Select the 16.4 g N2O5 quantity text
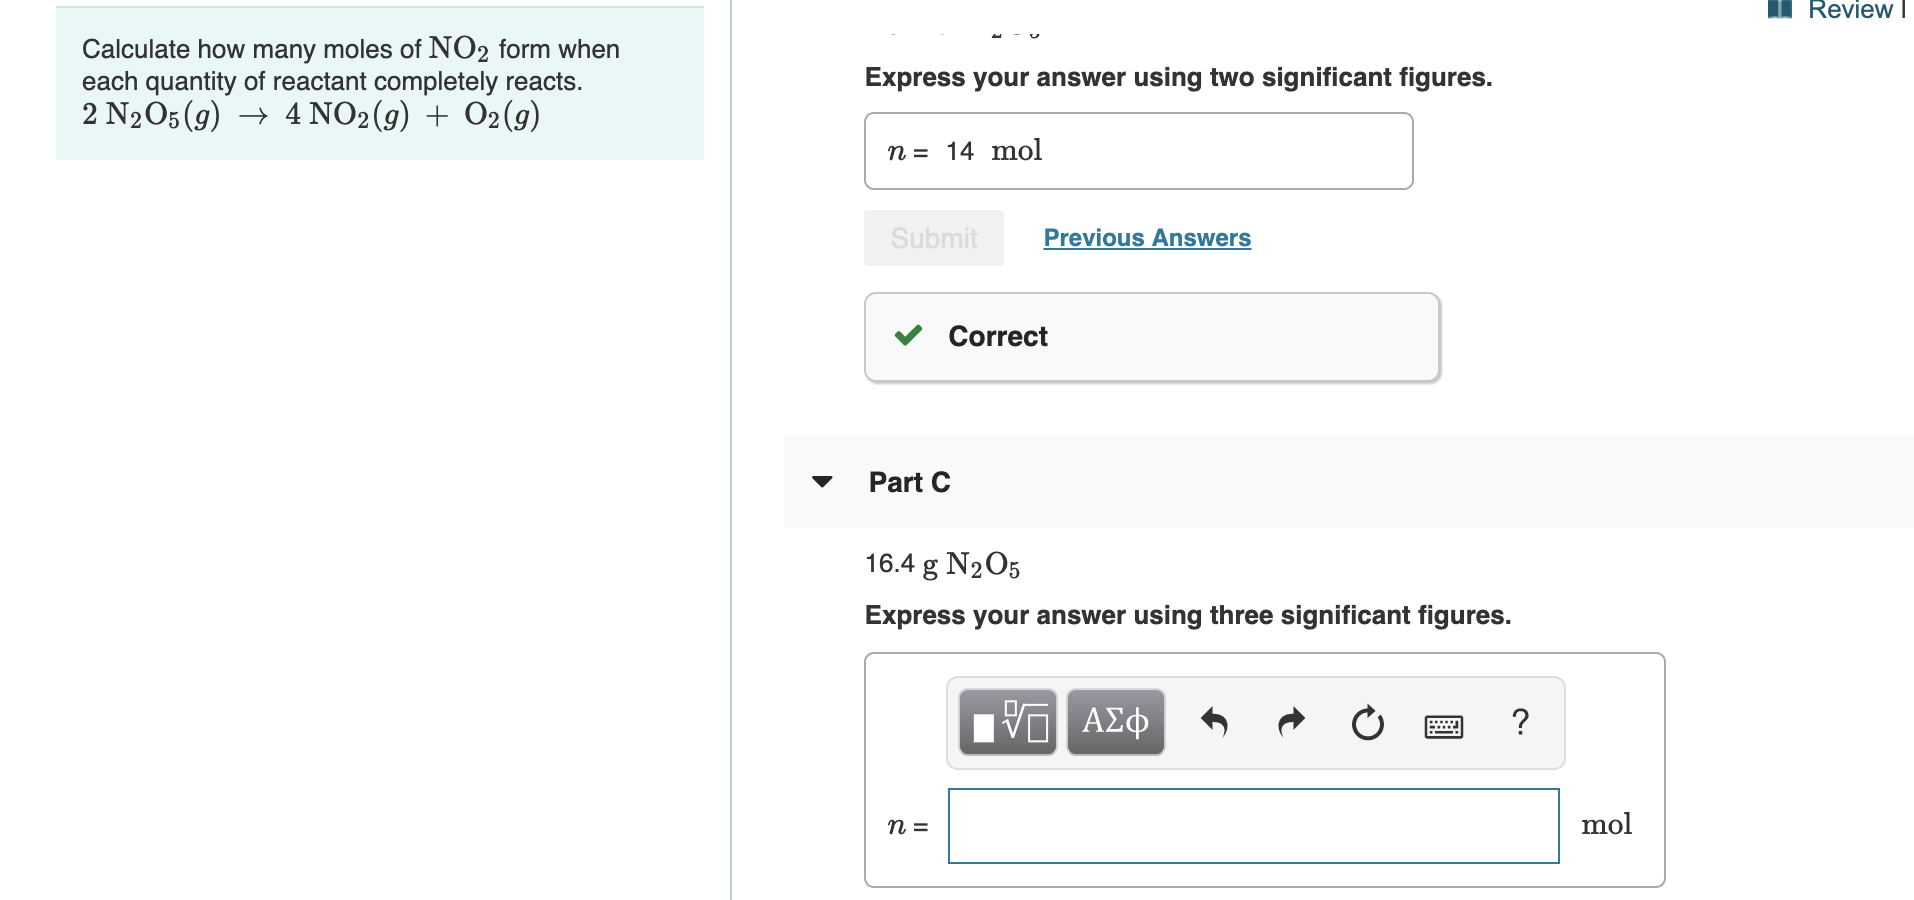 pyautogui.click(x=941, y=564)
